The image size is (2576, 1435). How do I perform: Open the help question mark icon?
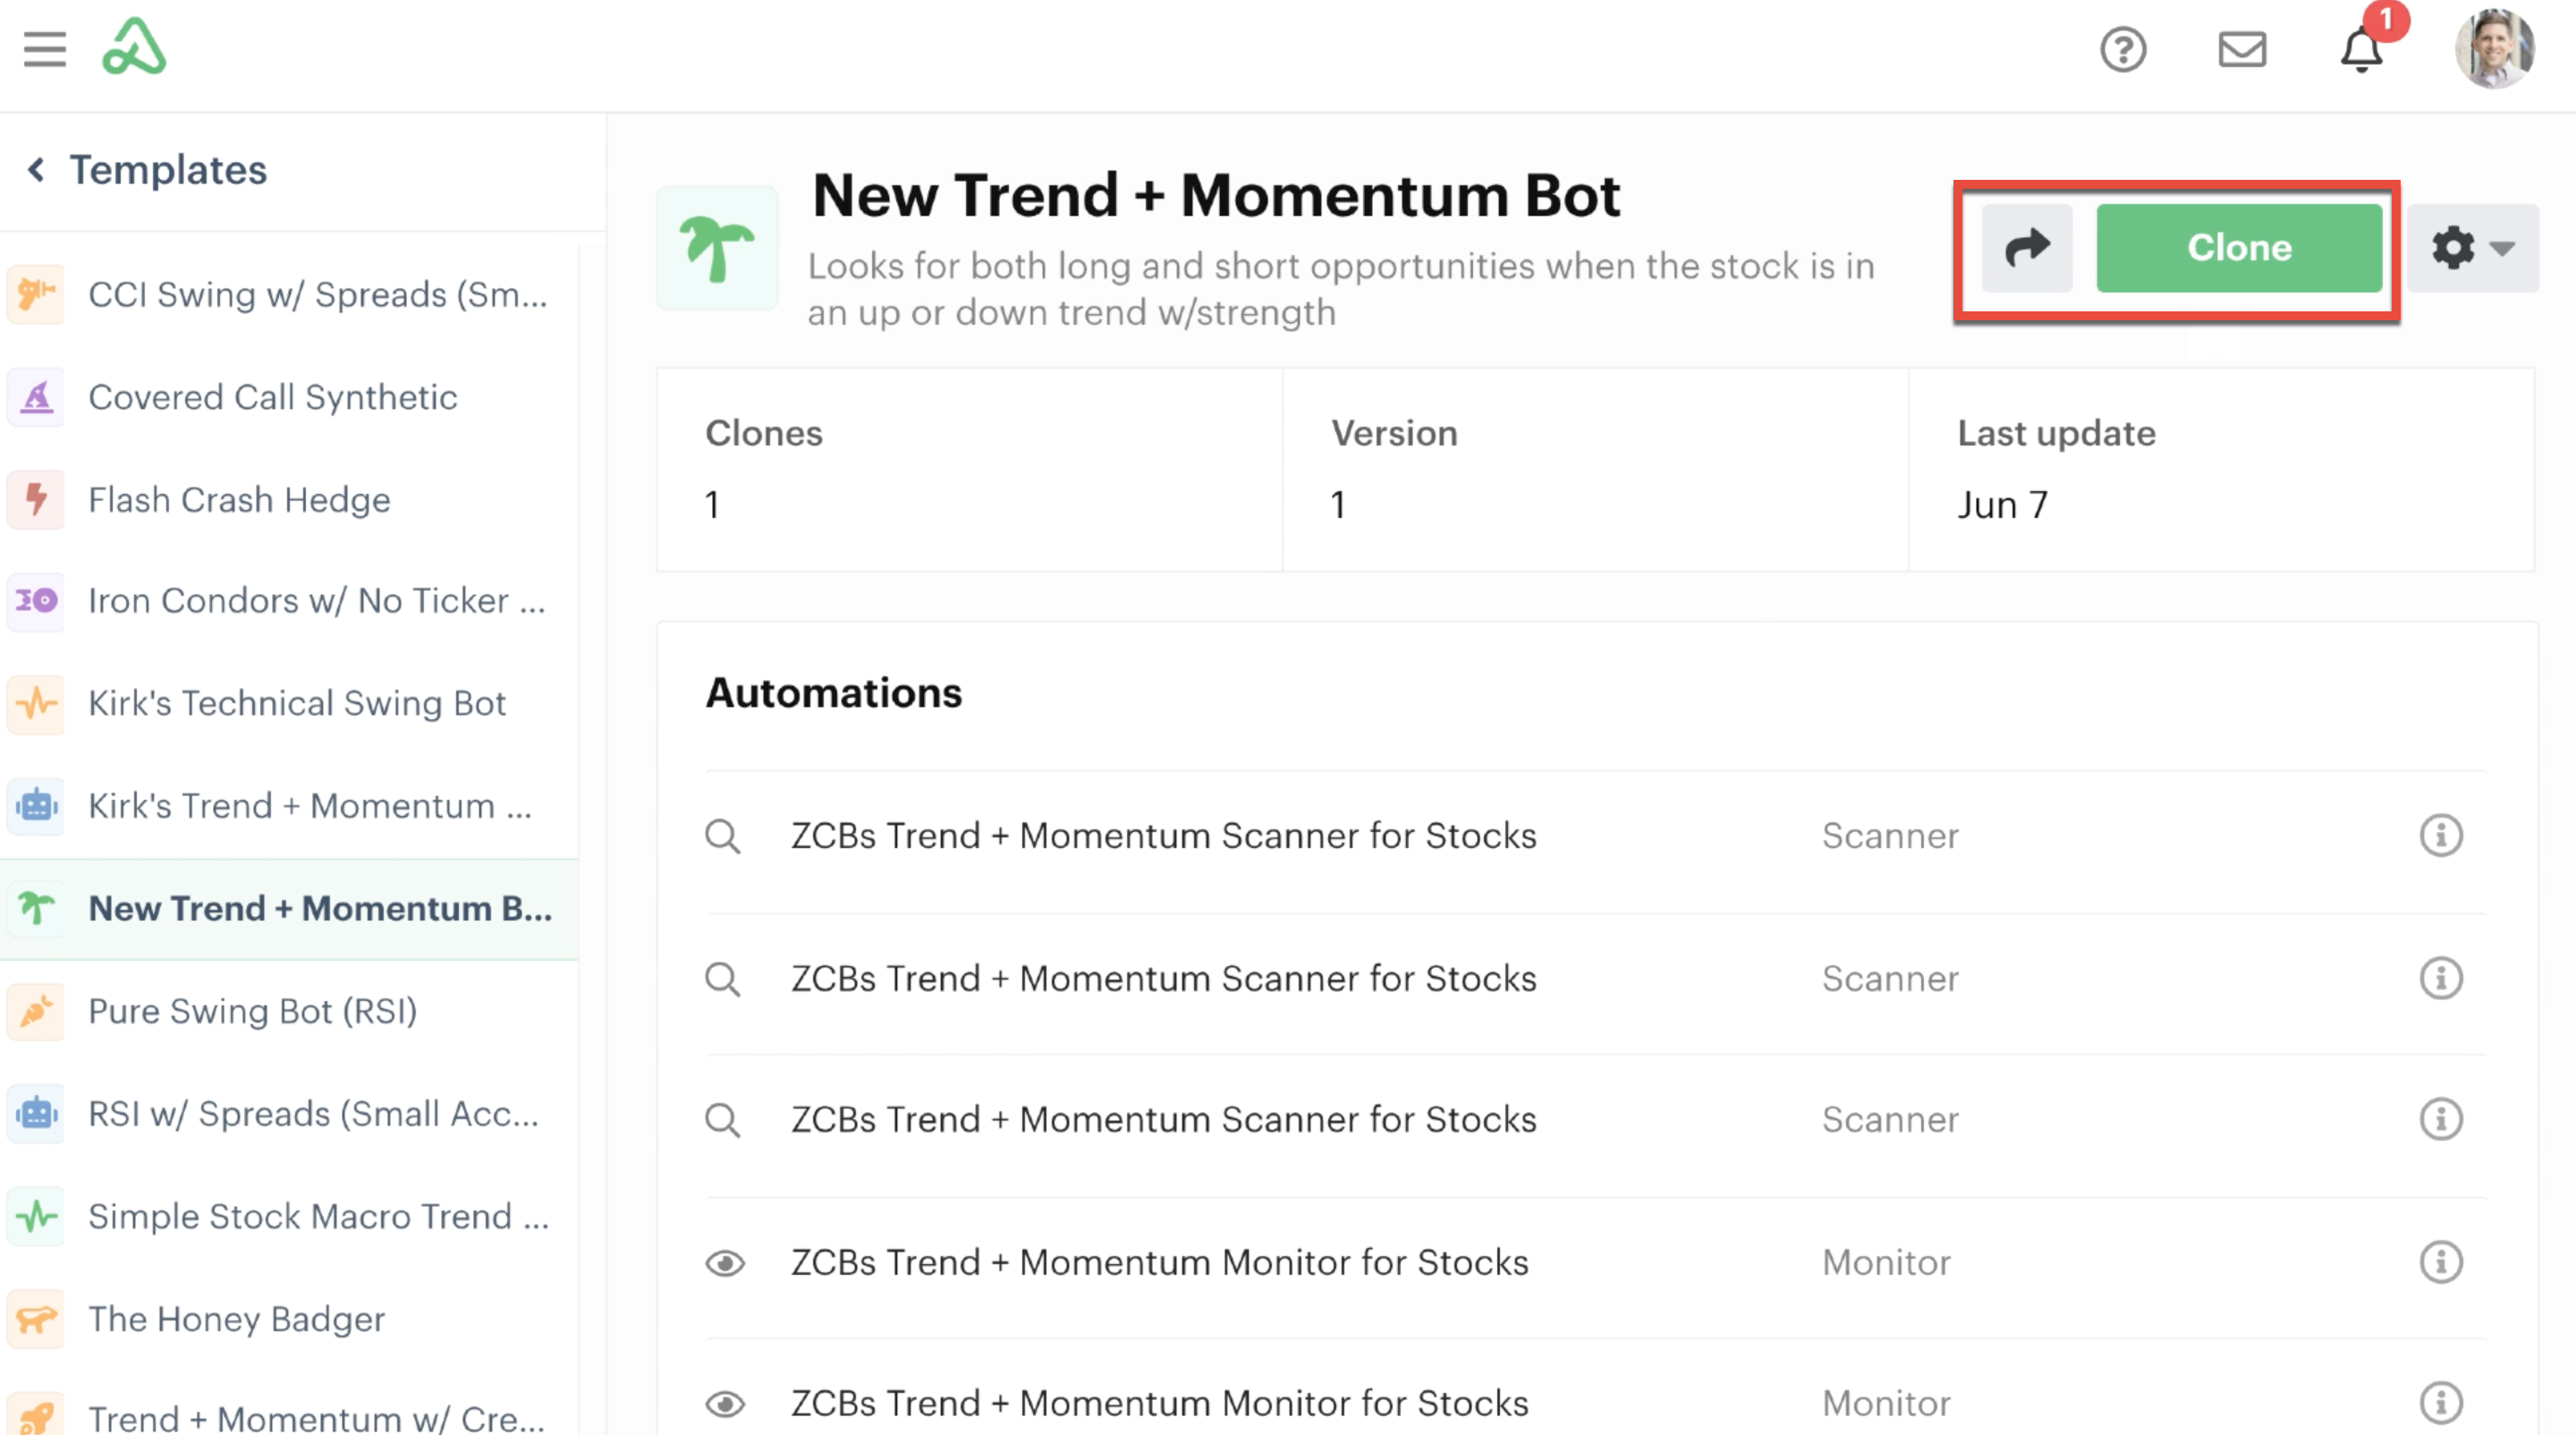pos(2122,49)
